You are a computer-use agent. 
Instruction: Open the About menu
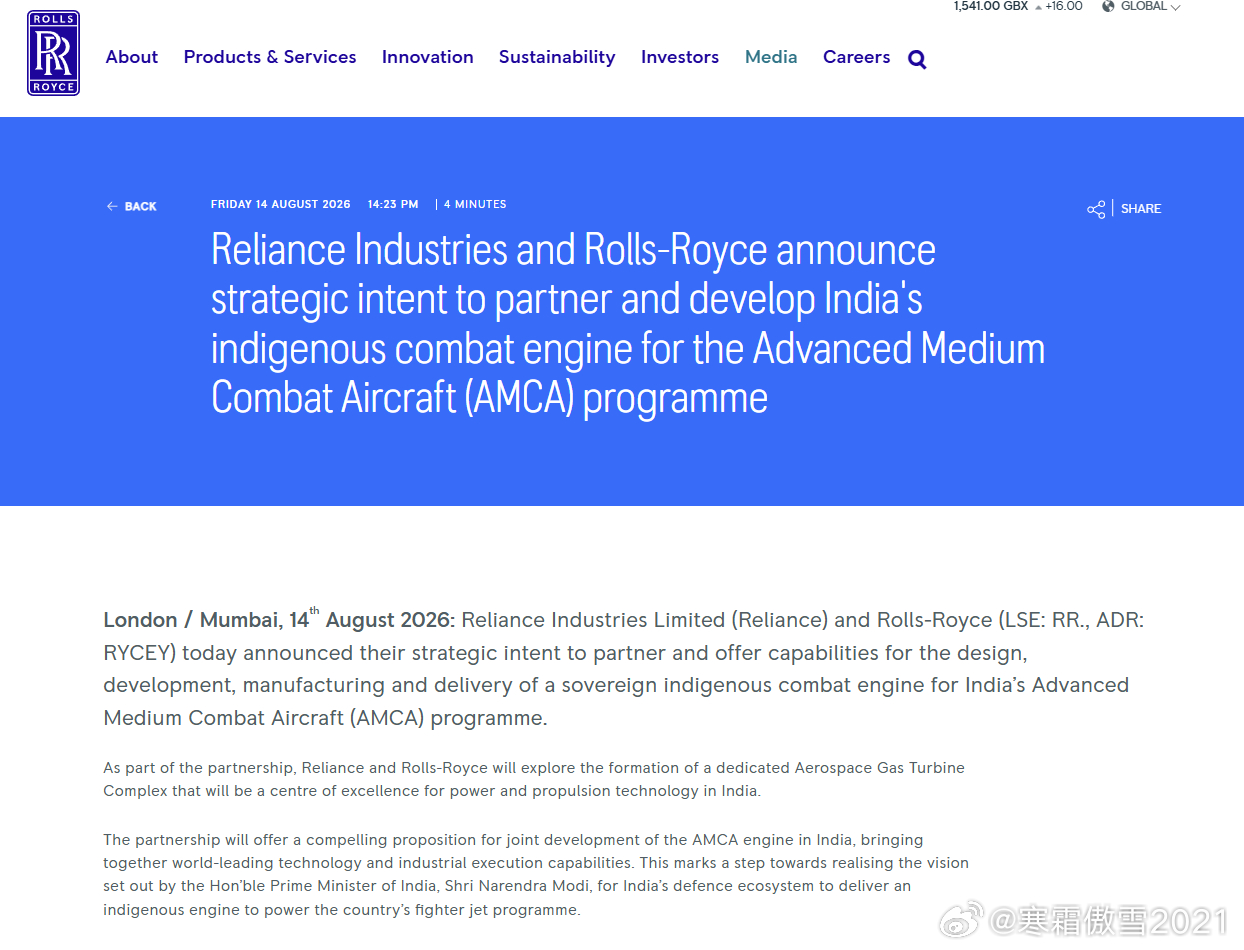click(132, 57)
